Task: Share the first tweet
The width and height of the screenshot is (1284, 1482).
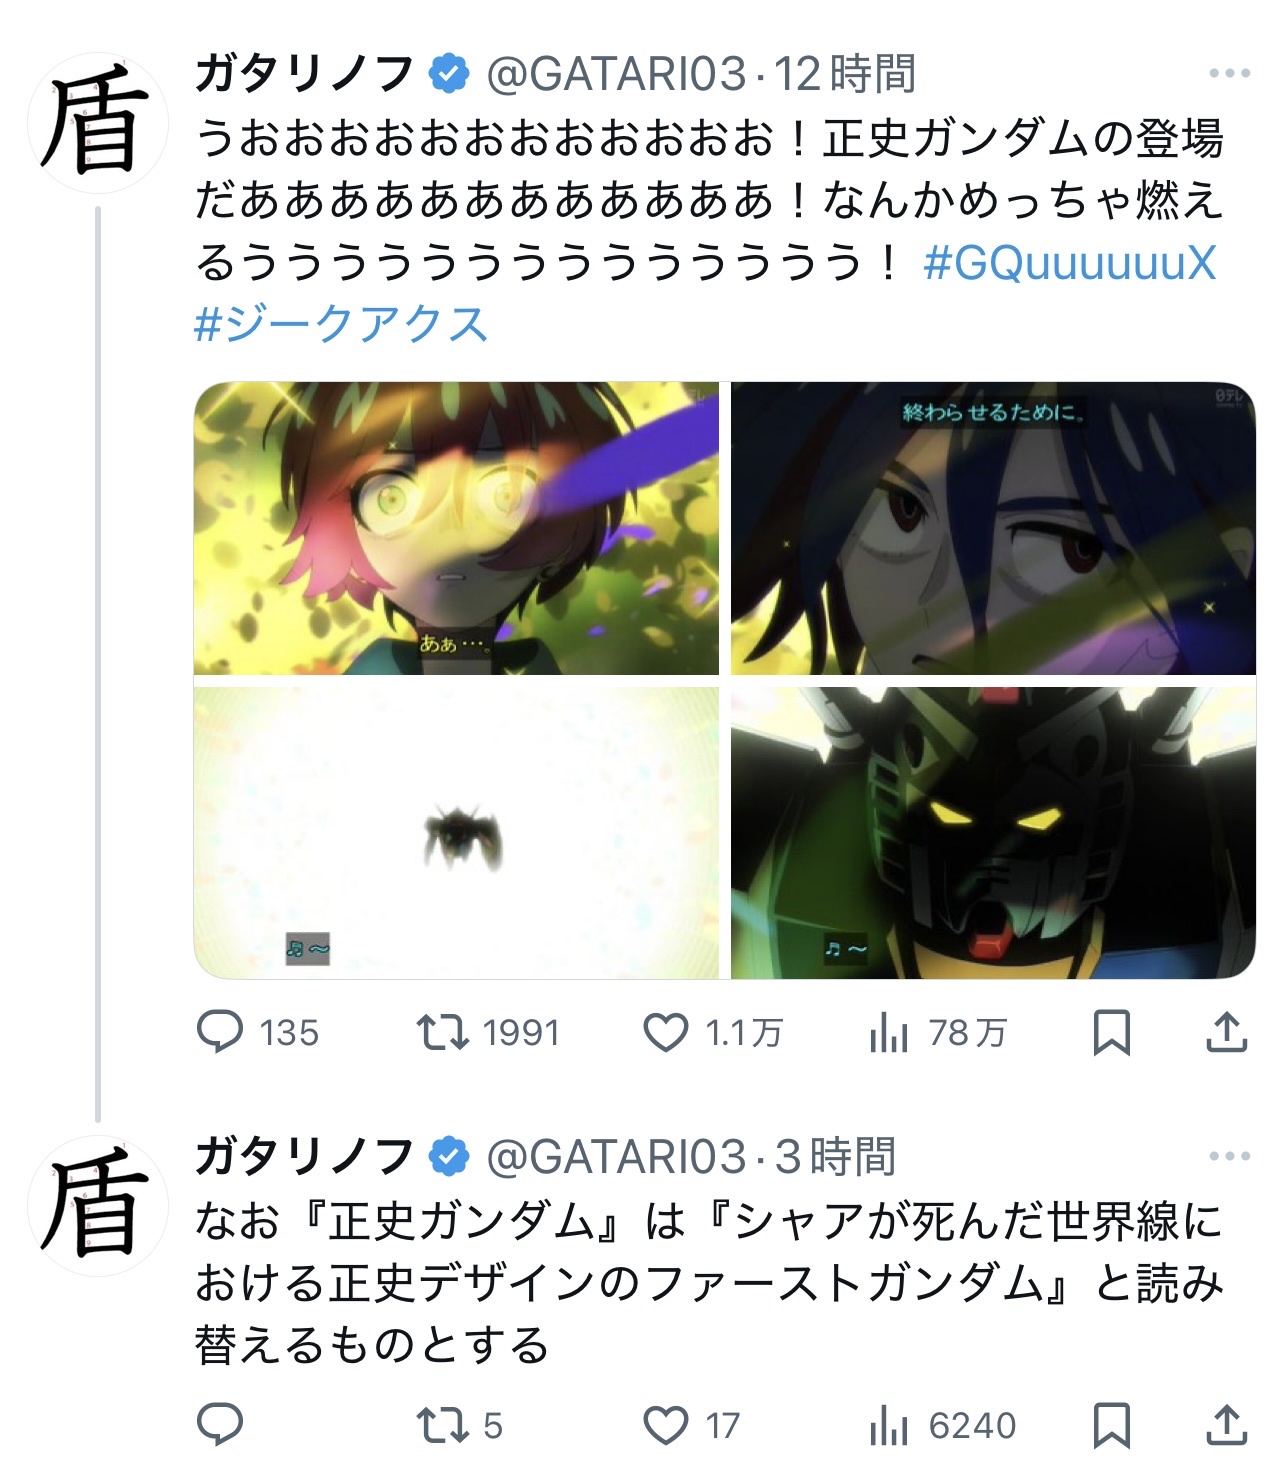Action: [x=1226, y=1032]
